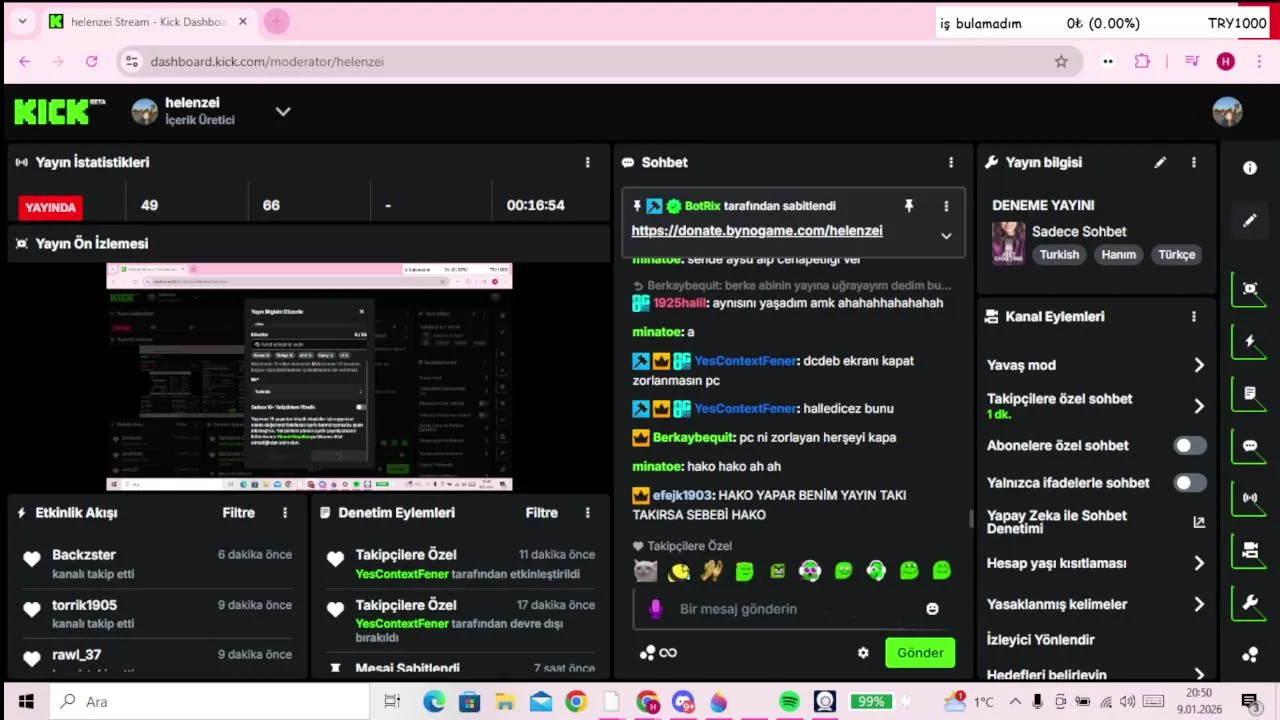The width and height of the screenshot is (1280, 720).
Task: Open Yayın bilgisi three-dot menu
Action: tap(1193, 162)
